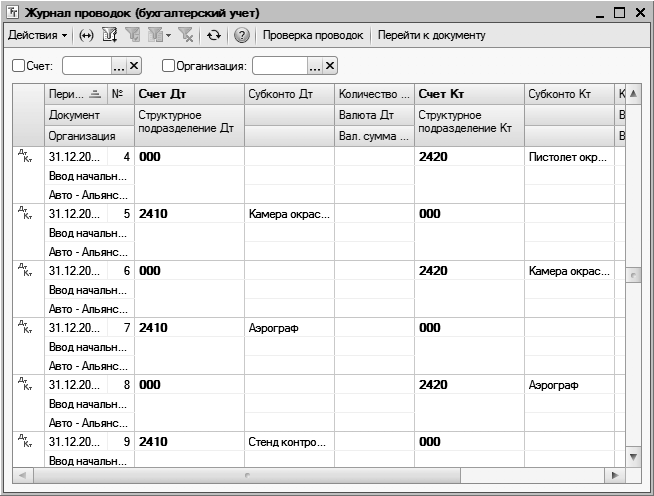Enable the Счет filter checkbox
Image resolution: width=654 pixels, height=496 pixels.
pos(19,66)
